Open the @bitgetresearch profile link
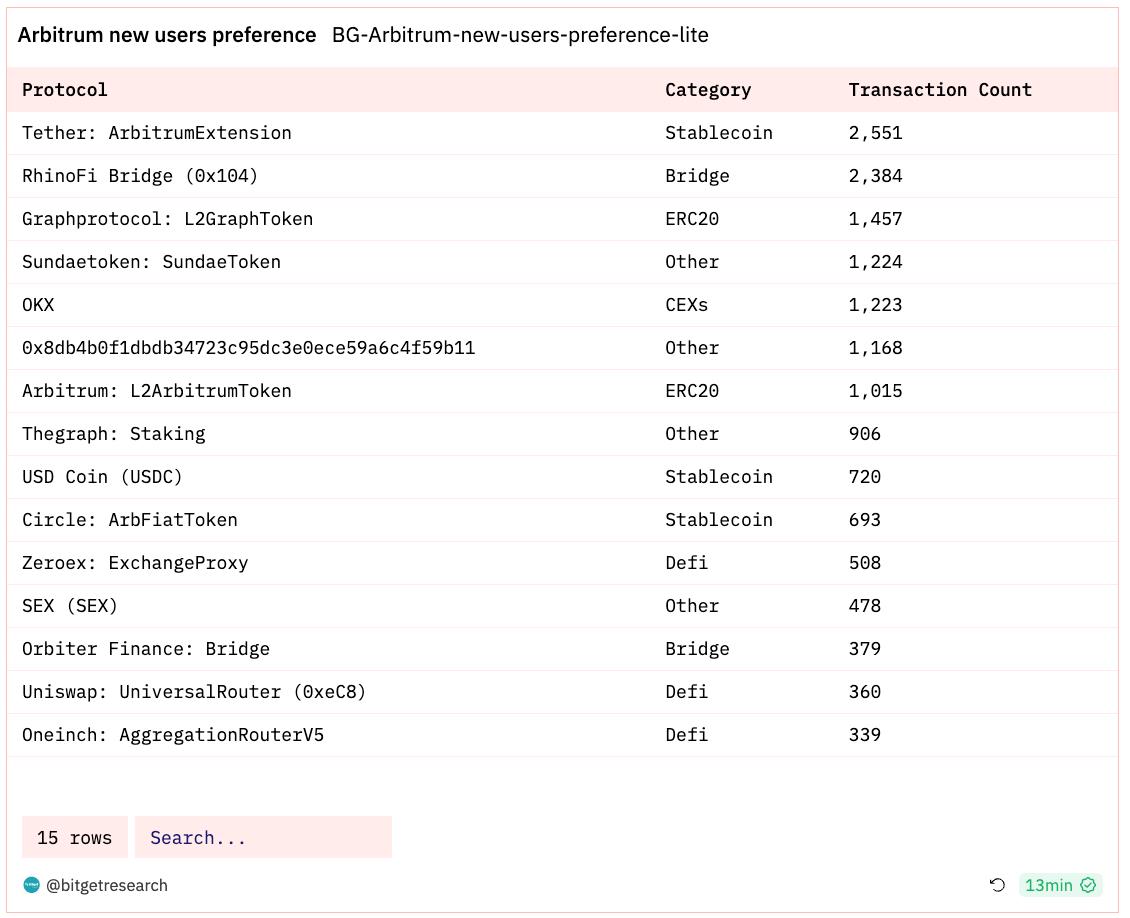The height and width of the screenshot is (918, 1130). coord(107,885)
